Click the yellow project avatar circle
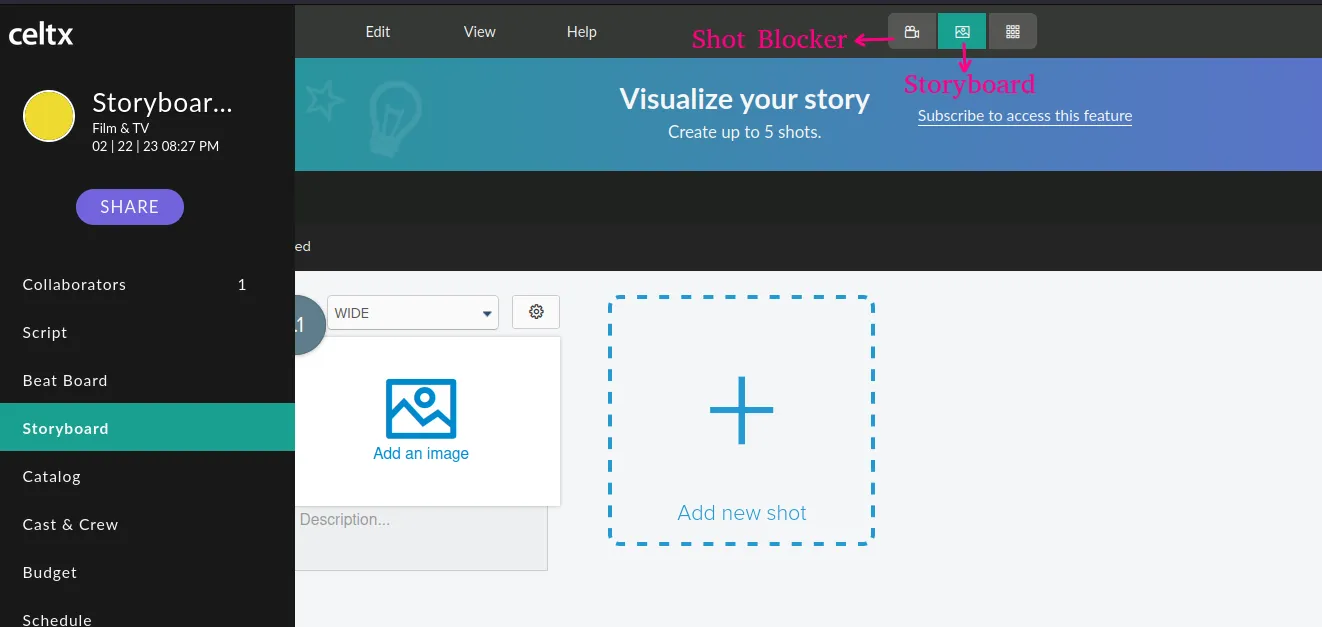Image resolution: width=1322 pixels, height=627 pixels. pos(49,116)
